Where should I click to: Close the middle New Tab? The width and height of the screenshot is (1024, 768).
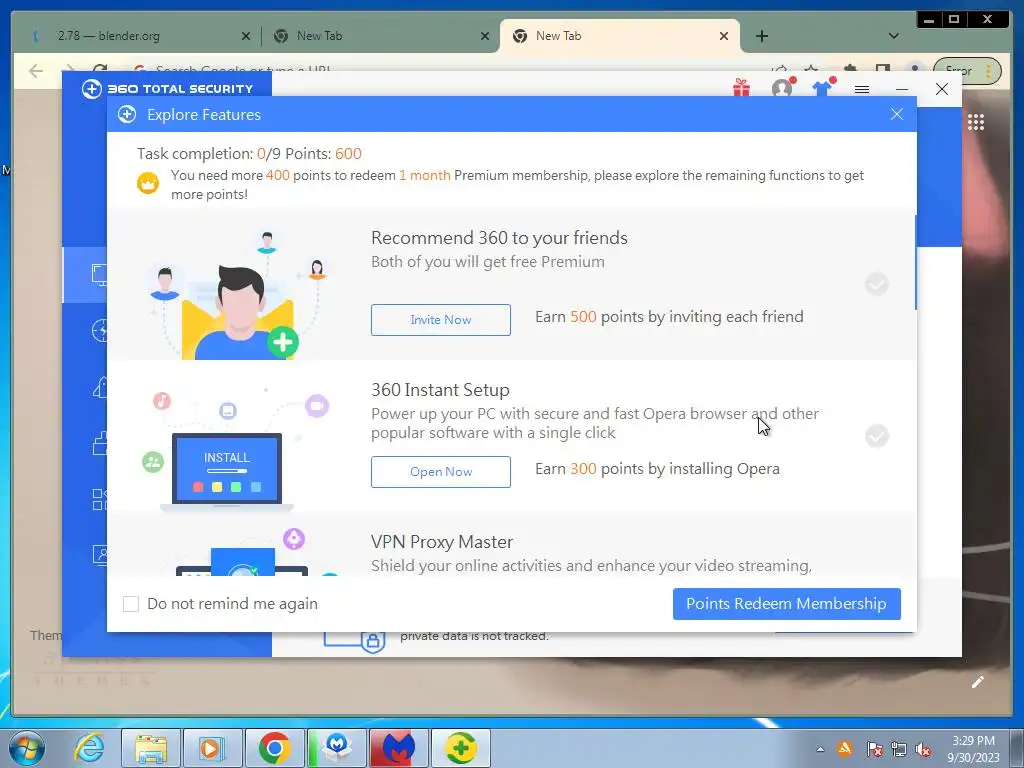tap(485, 37)
